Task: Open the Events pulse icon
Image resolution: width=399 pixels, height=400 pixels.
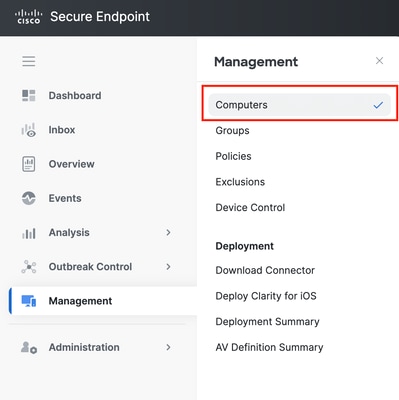Action: tap(29, 198)
